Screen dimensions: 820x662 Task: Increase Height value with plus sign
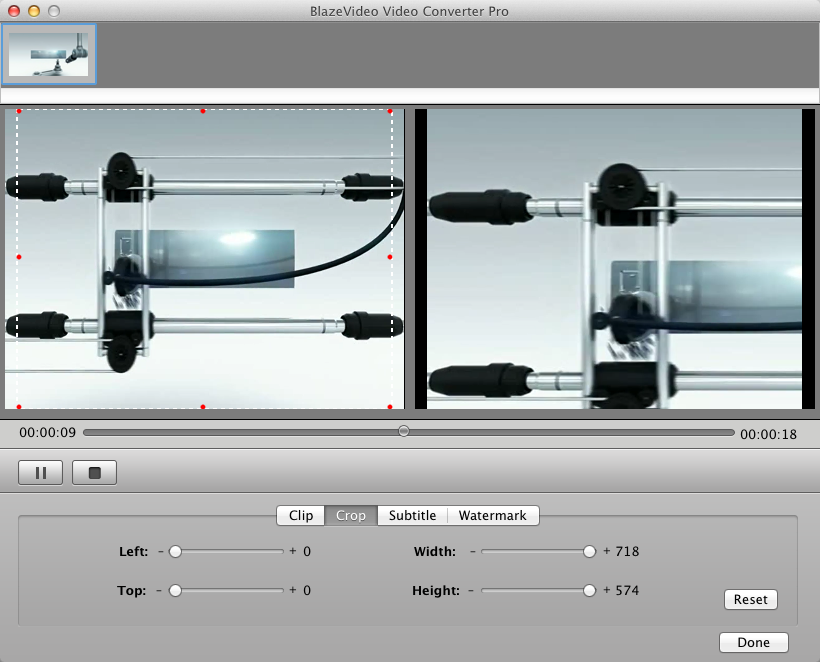coord(607,591)
